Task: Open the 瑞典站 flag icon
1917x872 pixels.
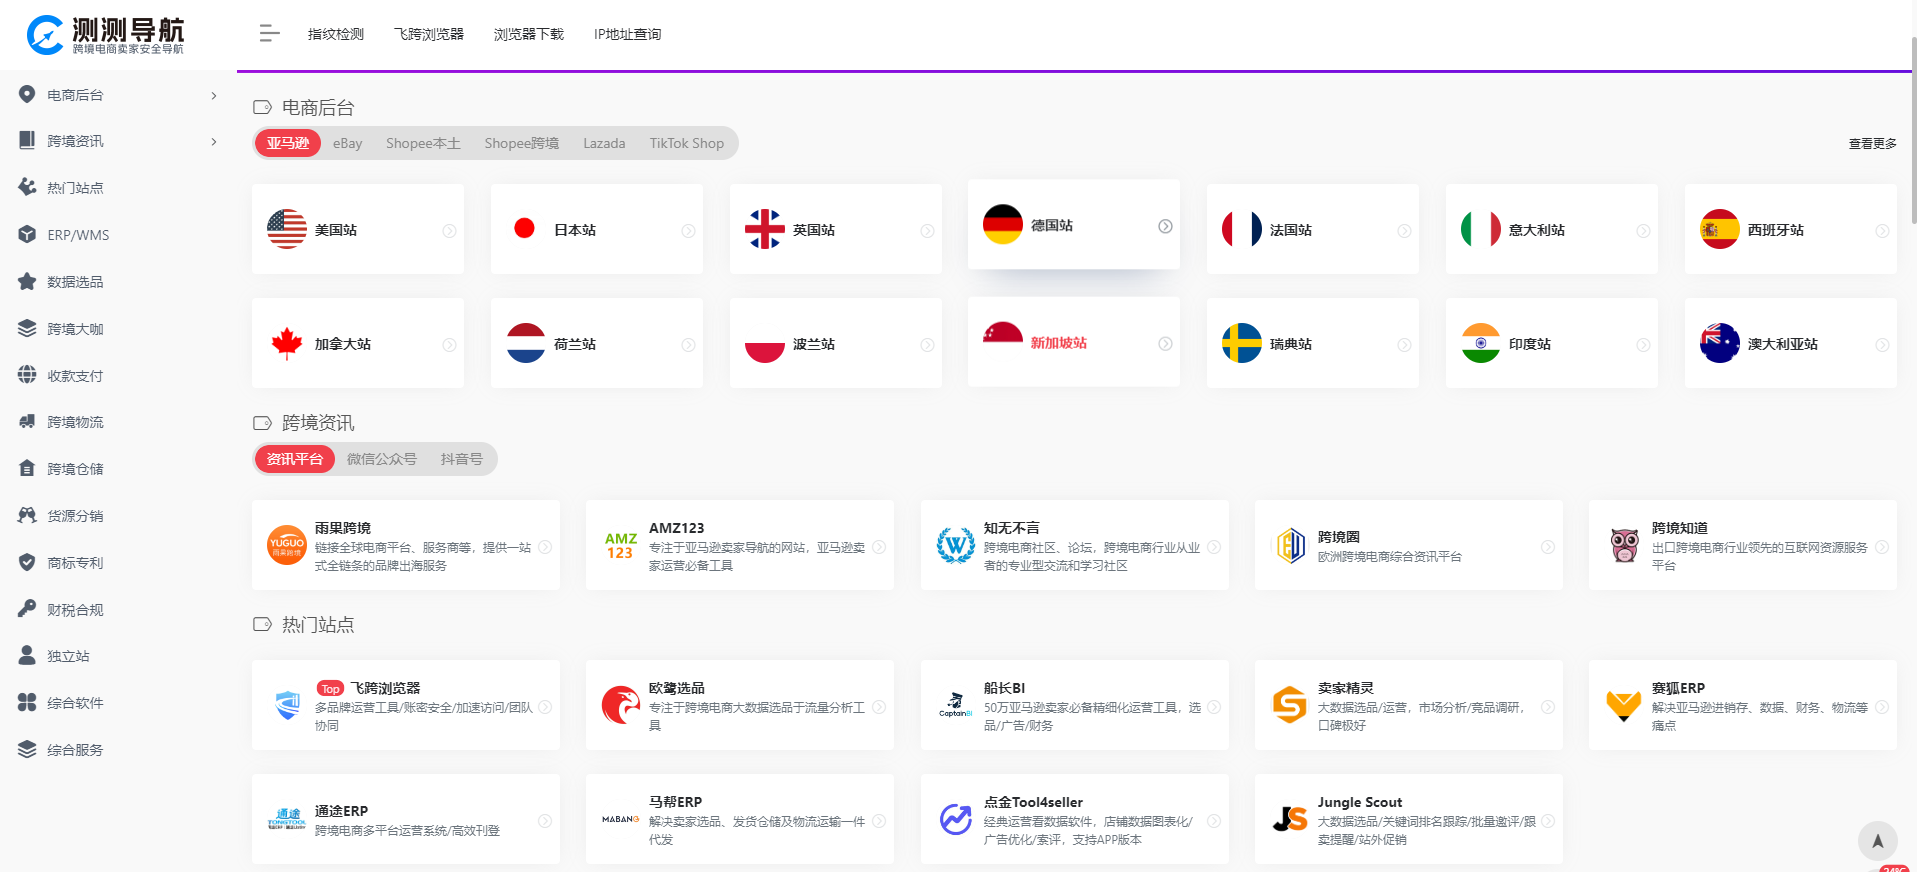Action: pos(1242,343)
